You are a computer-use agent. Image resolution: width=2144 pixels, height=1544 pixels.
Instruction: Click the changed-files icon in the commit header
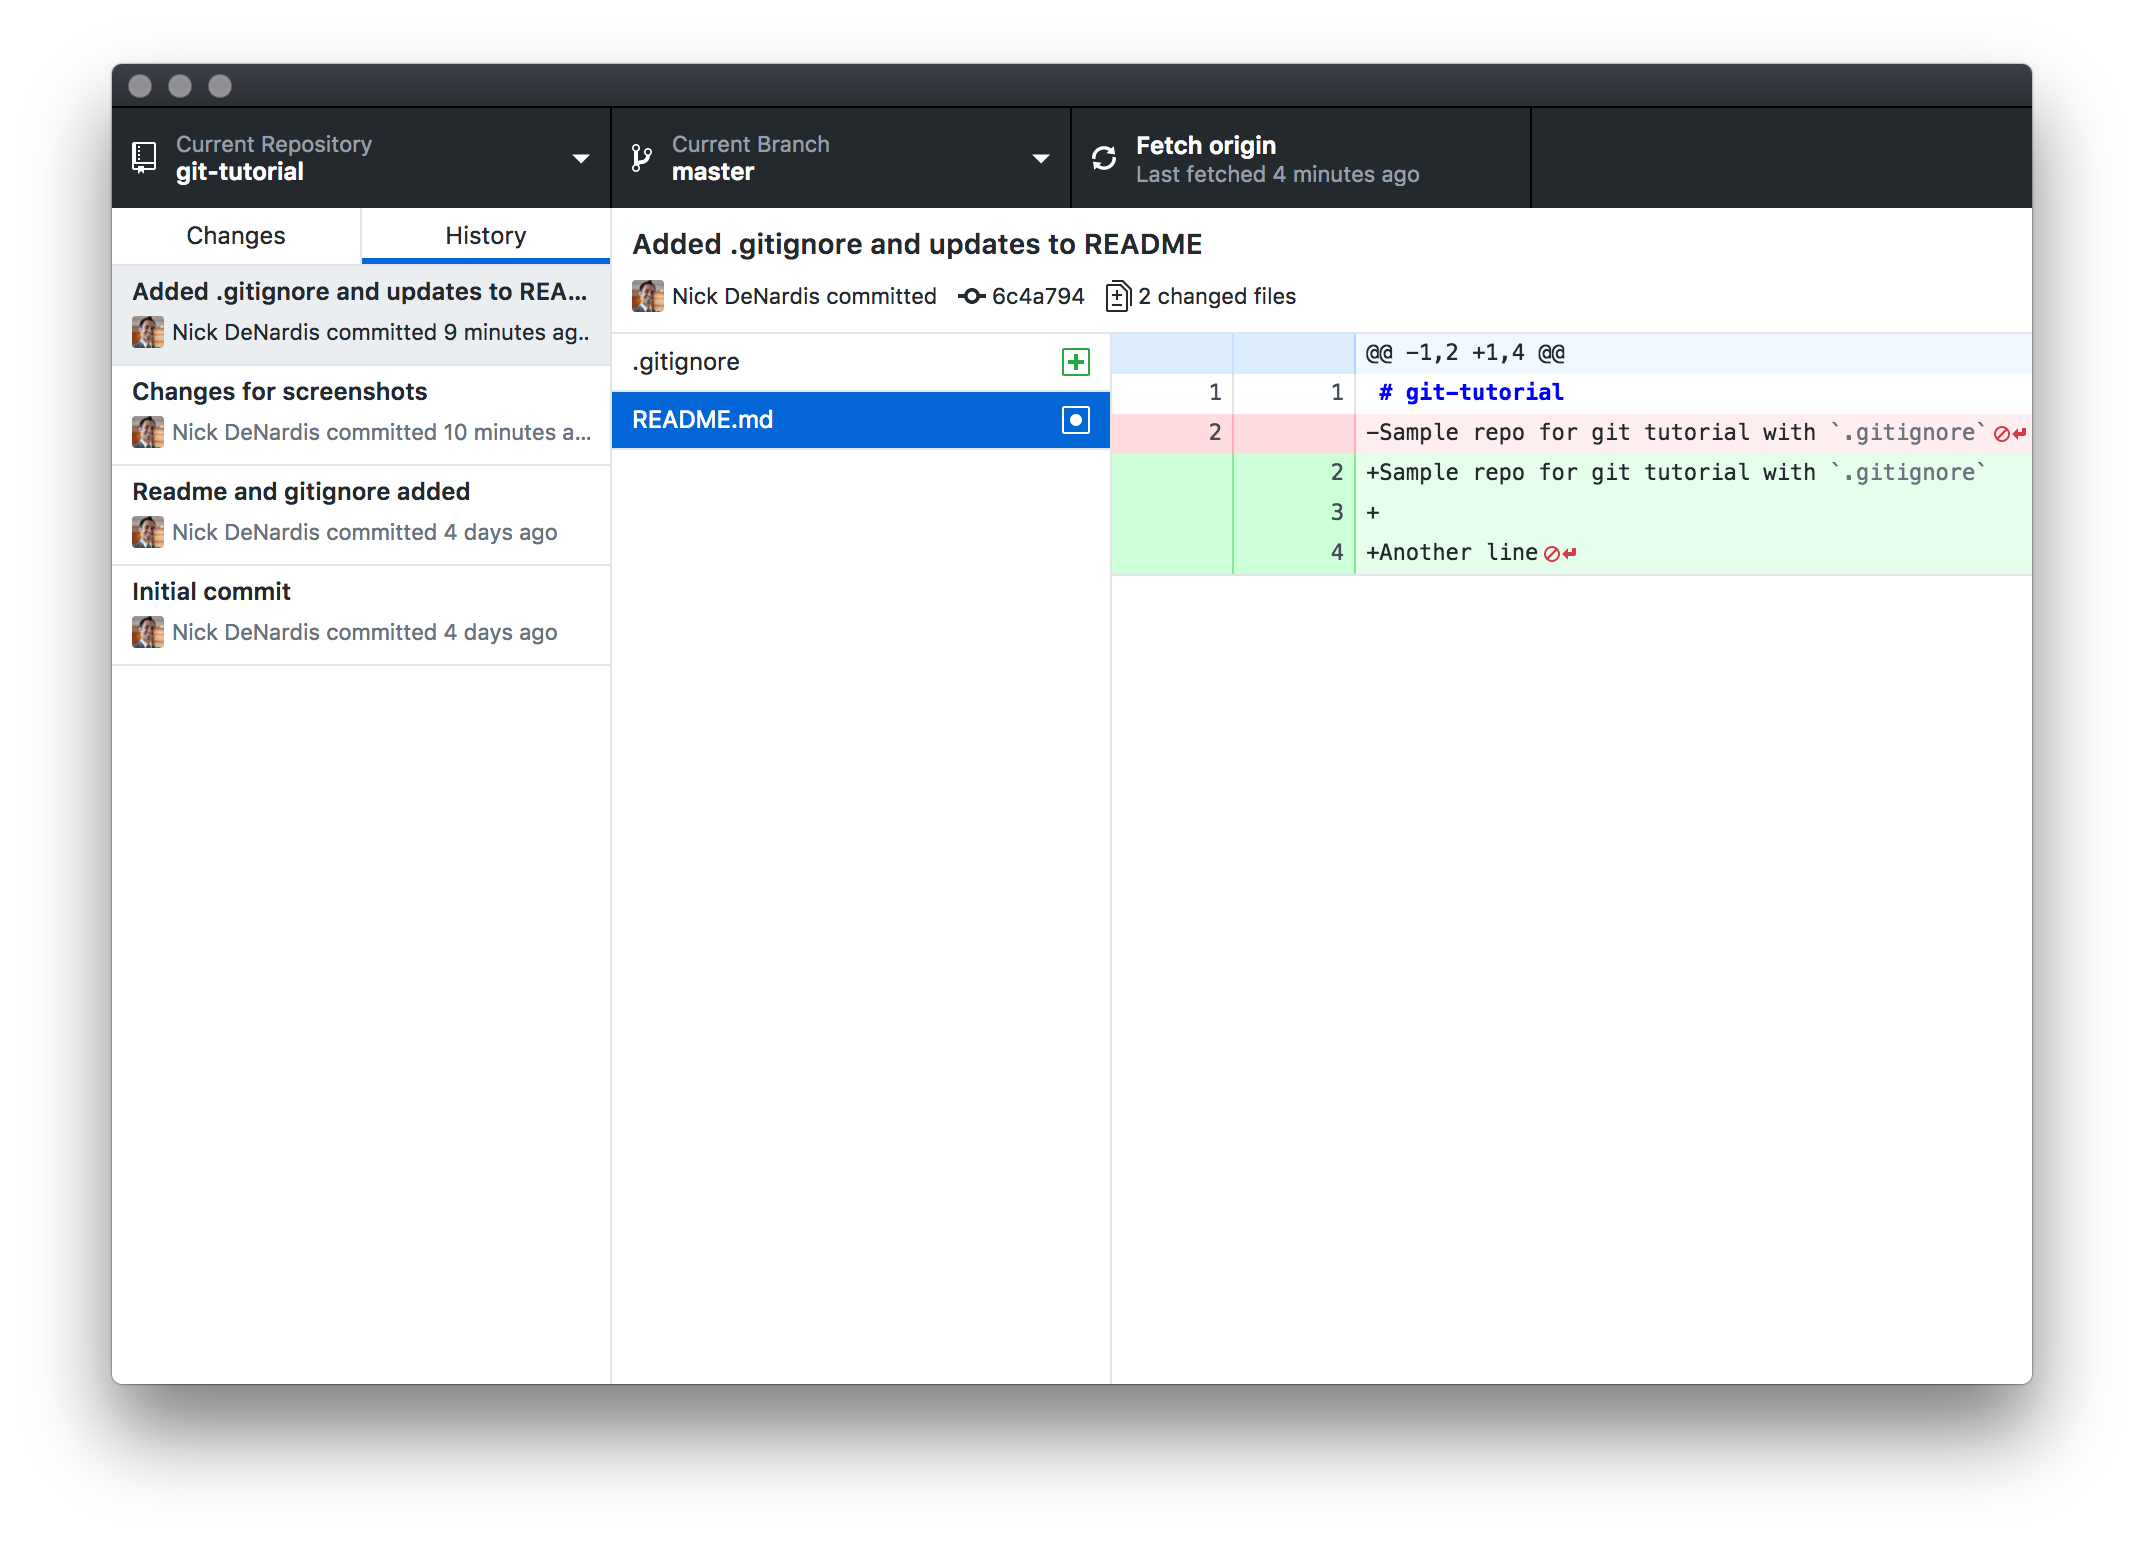(x=1119, y=296)
